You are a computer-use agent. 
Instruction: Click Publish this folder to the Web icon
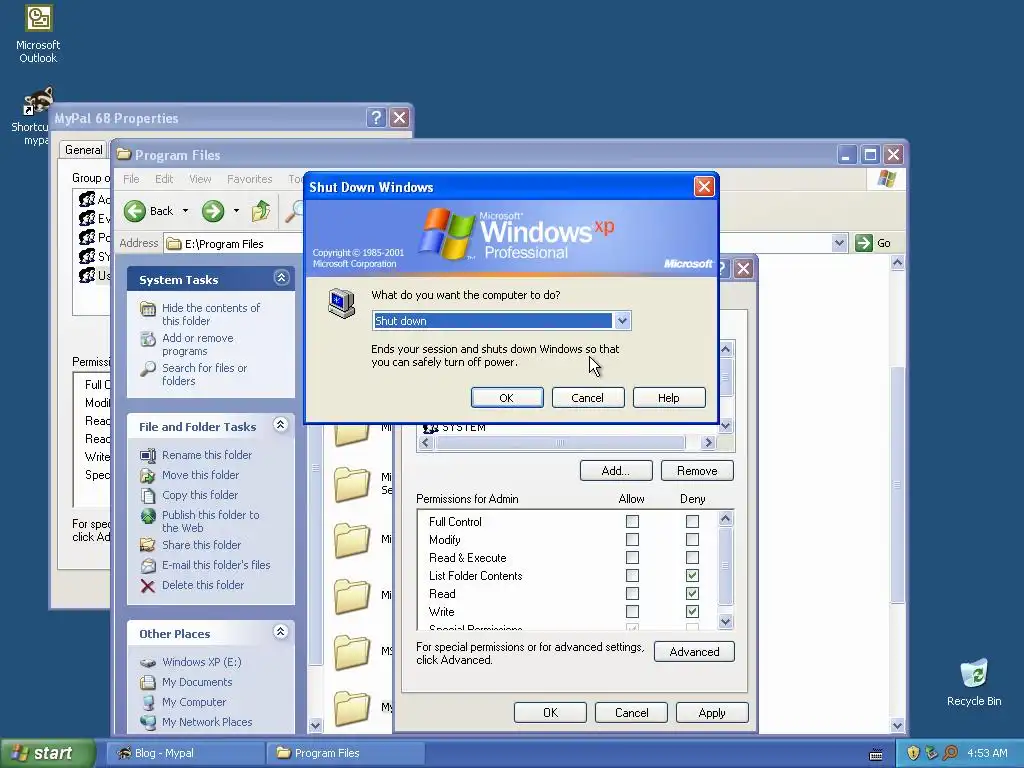(x=148, y=516)
